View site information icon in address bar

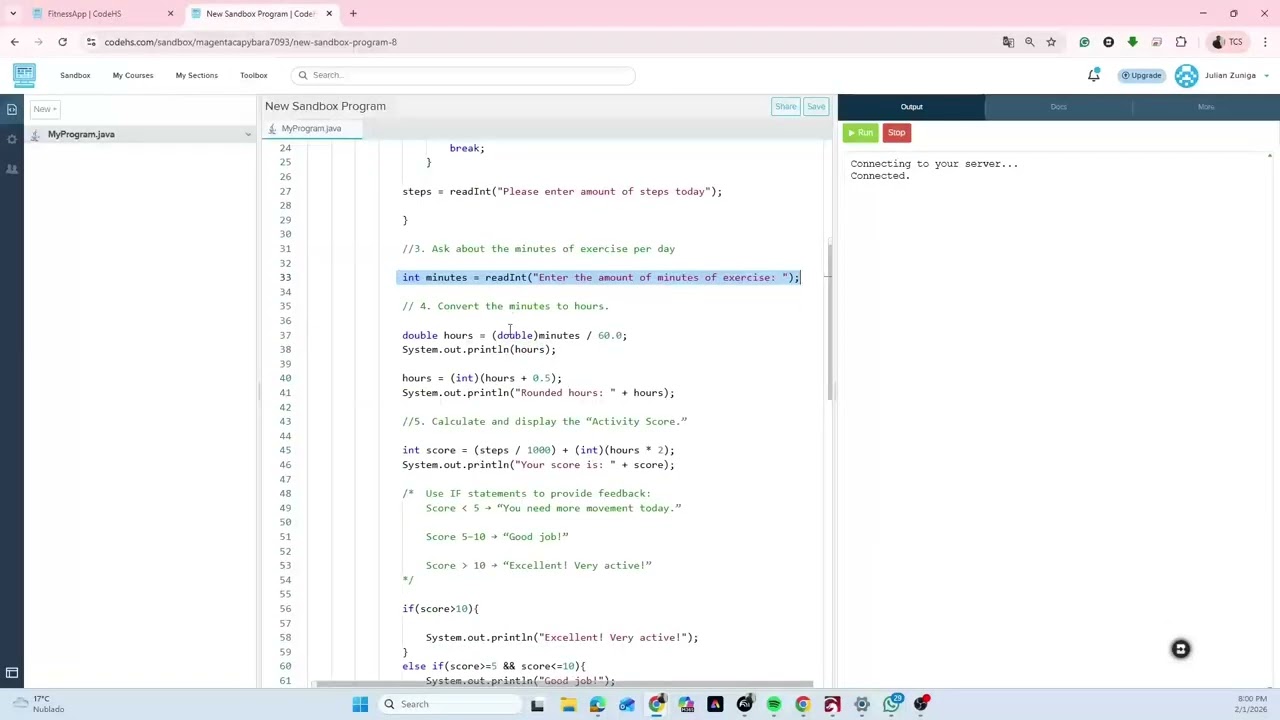coord(91,42)
